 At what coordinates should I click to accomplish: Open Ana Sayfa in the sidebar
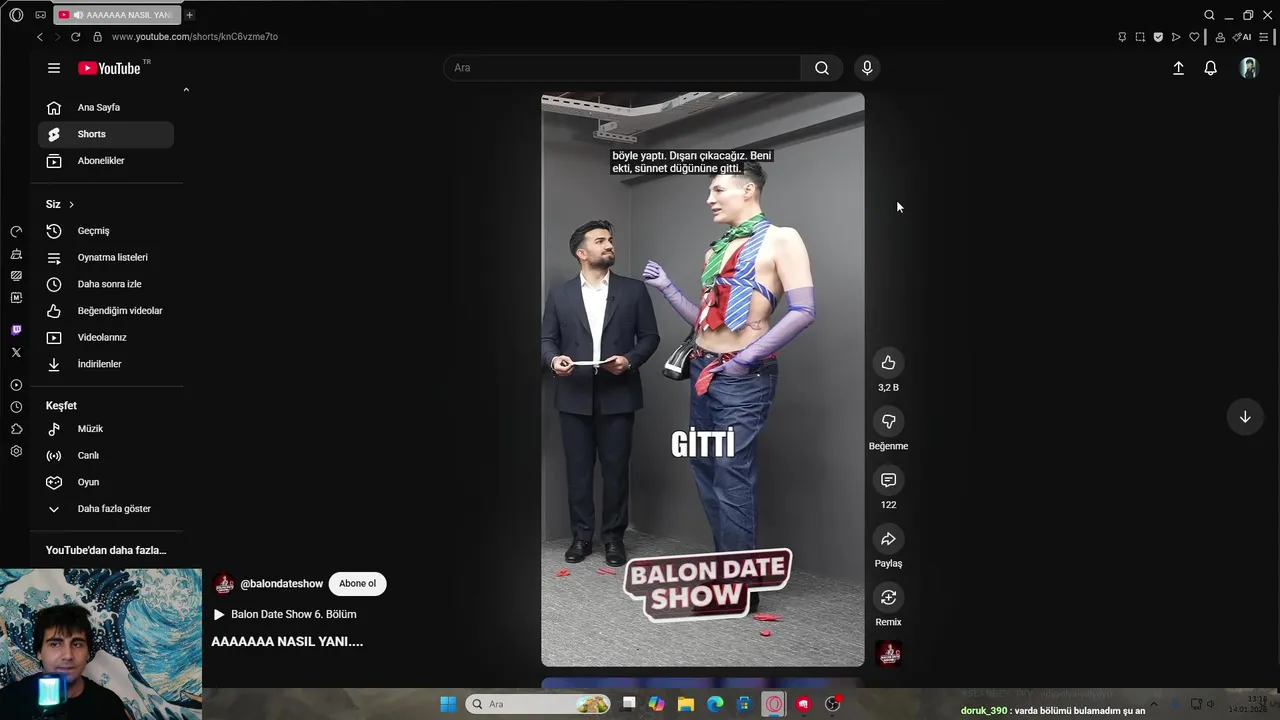106,107
